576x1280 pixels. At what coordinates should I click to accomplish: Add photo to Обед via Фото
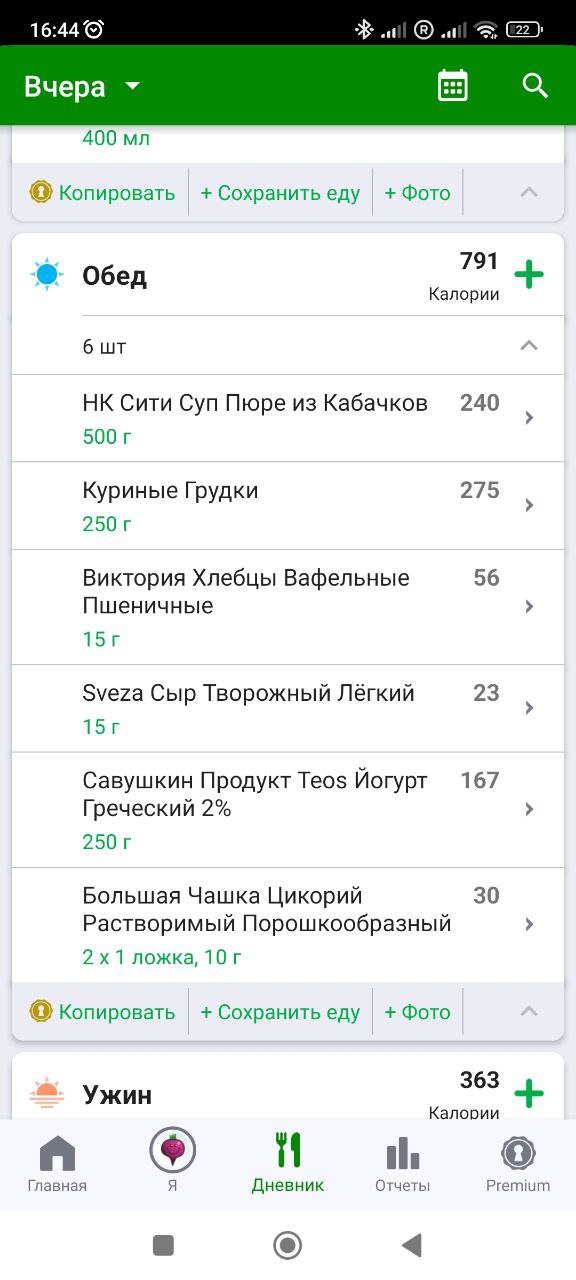[x=417, y=1012]
